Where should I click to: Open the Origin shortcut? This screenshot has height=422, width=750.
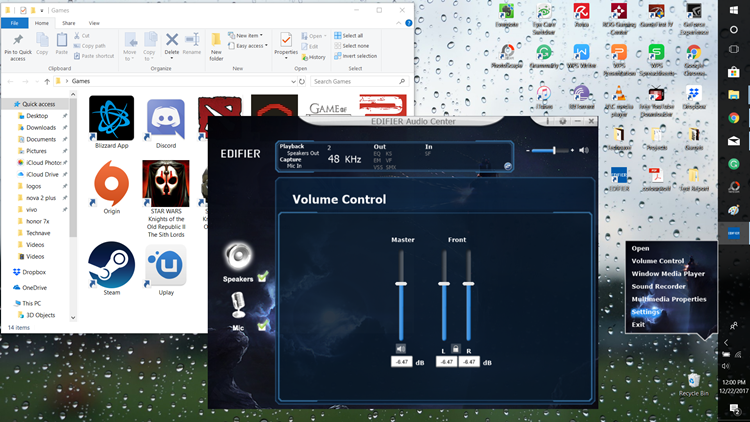point(111,188)
